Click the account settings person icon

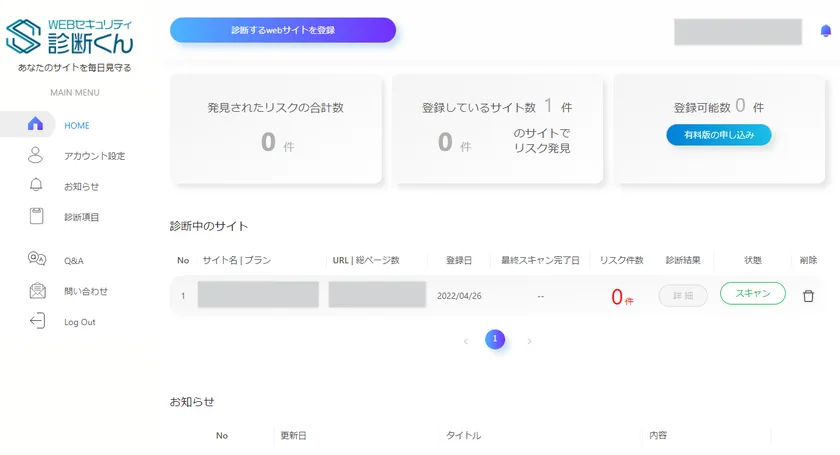36,155
